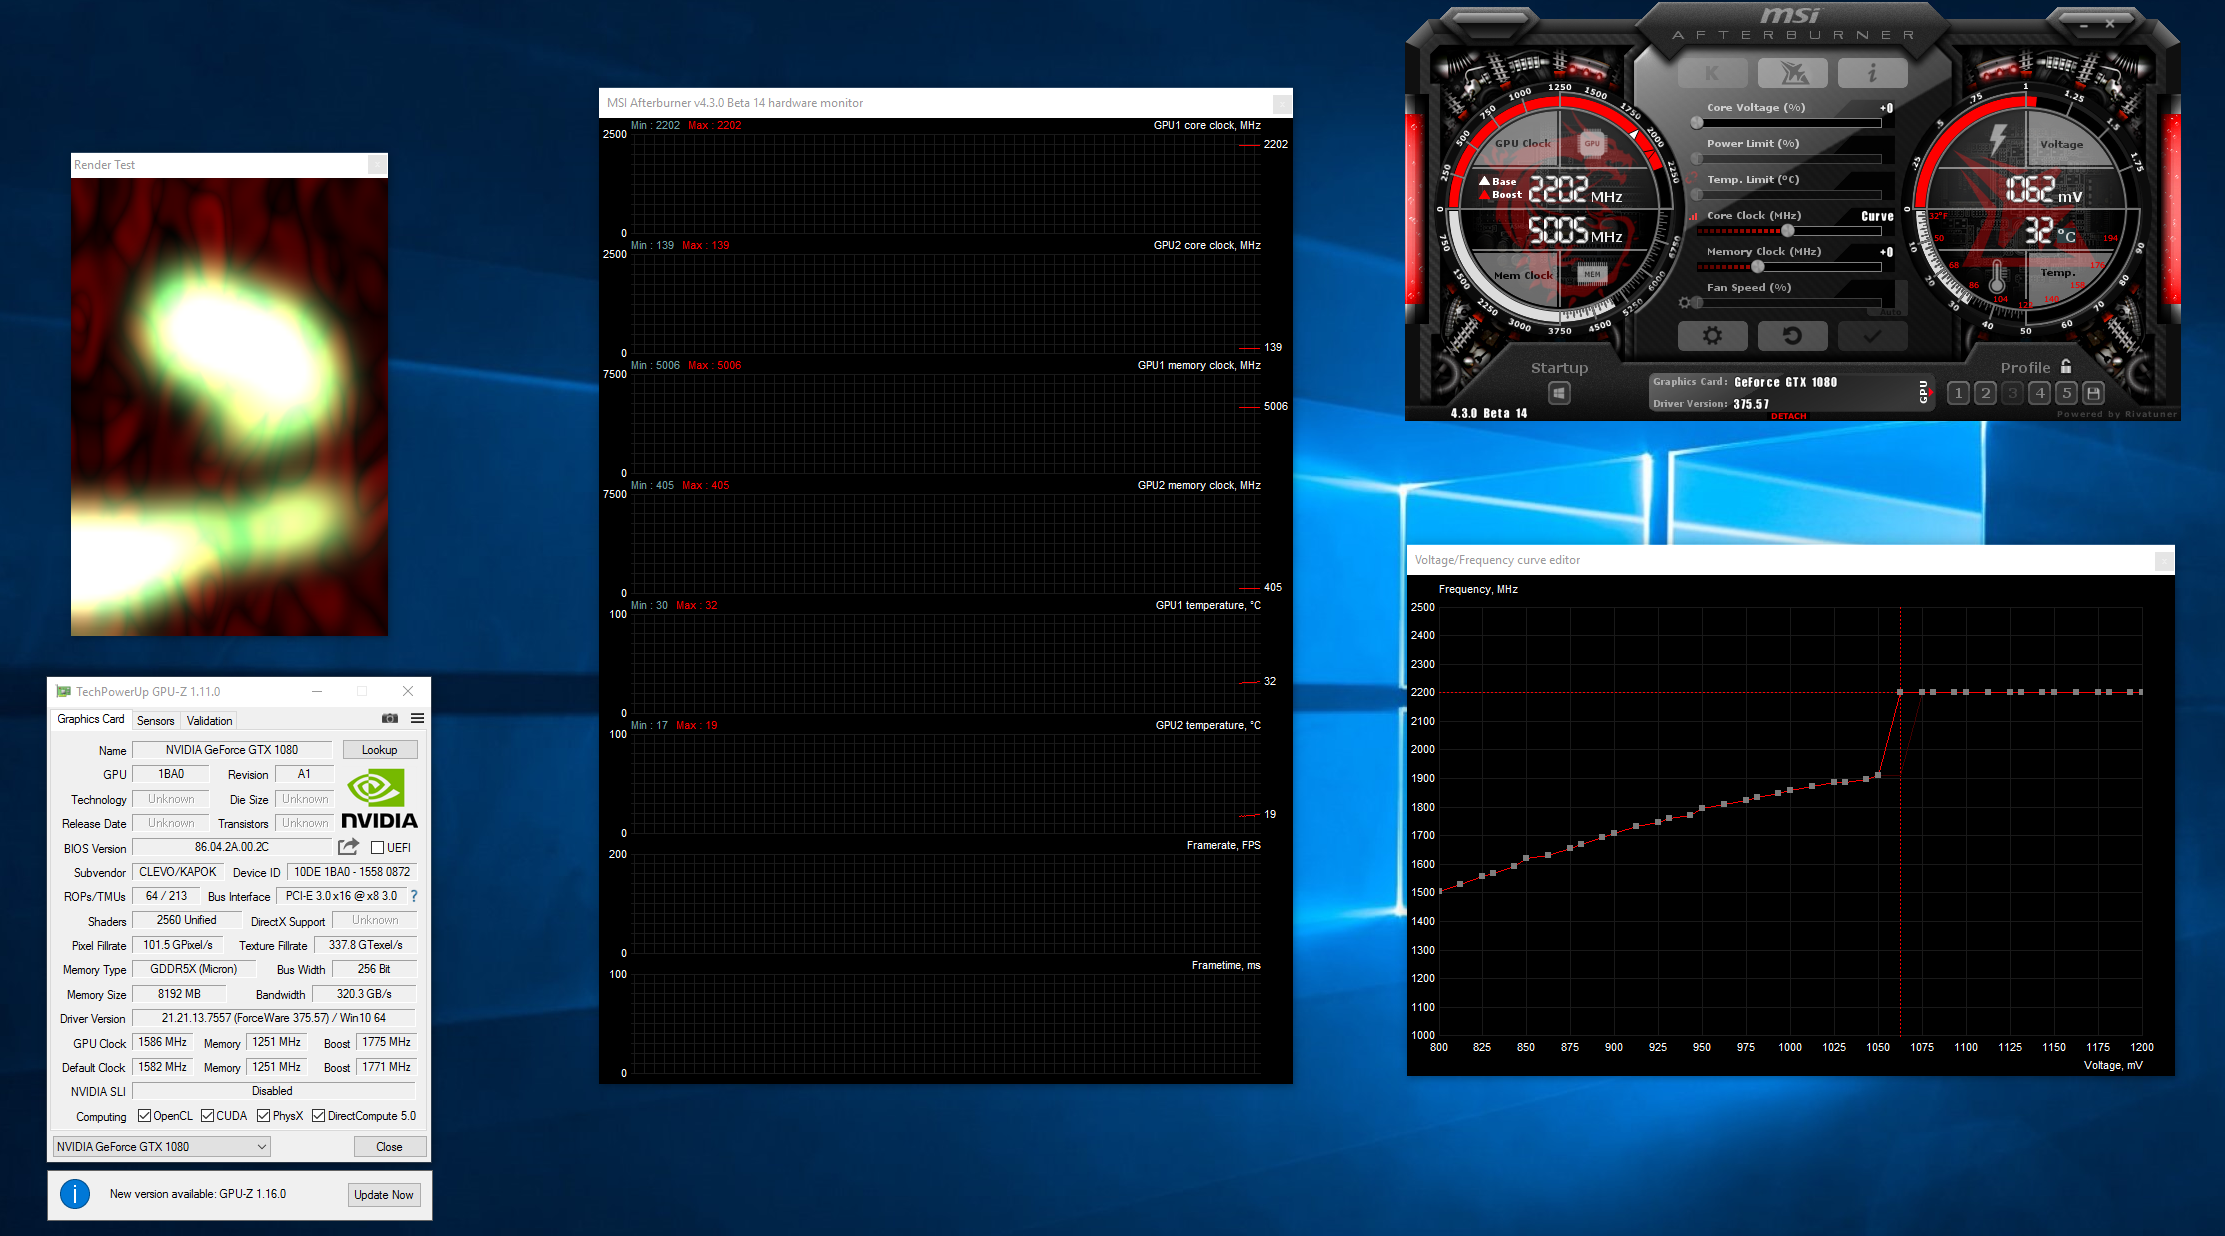Image resolution: width=2225 pixels, height=1236 pixels.
Task: Click the Core Voltage slider handle
Action: click(1697, 122)
